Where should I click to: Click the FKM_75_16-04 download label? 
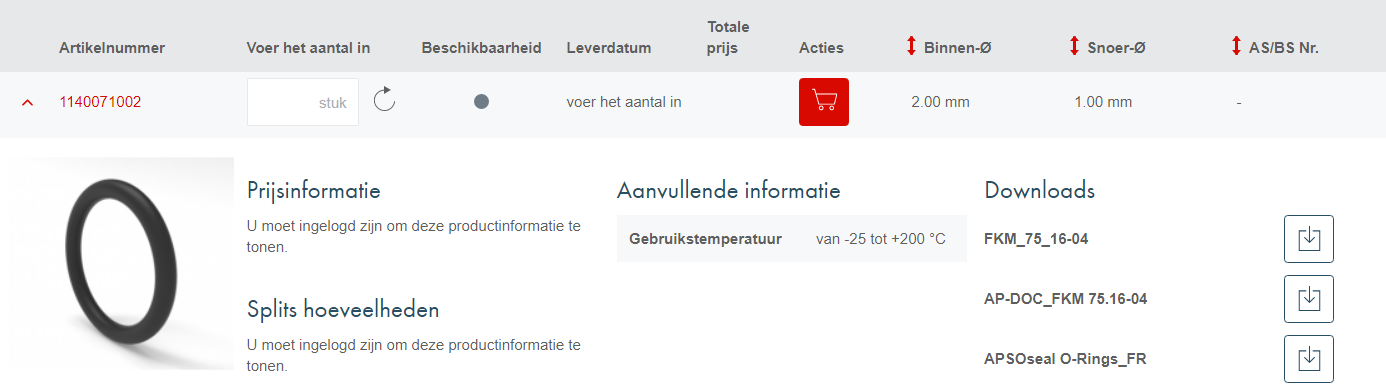point(1037,239)
